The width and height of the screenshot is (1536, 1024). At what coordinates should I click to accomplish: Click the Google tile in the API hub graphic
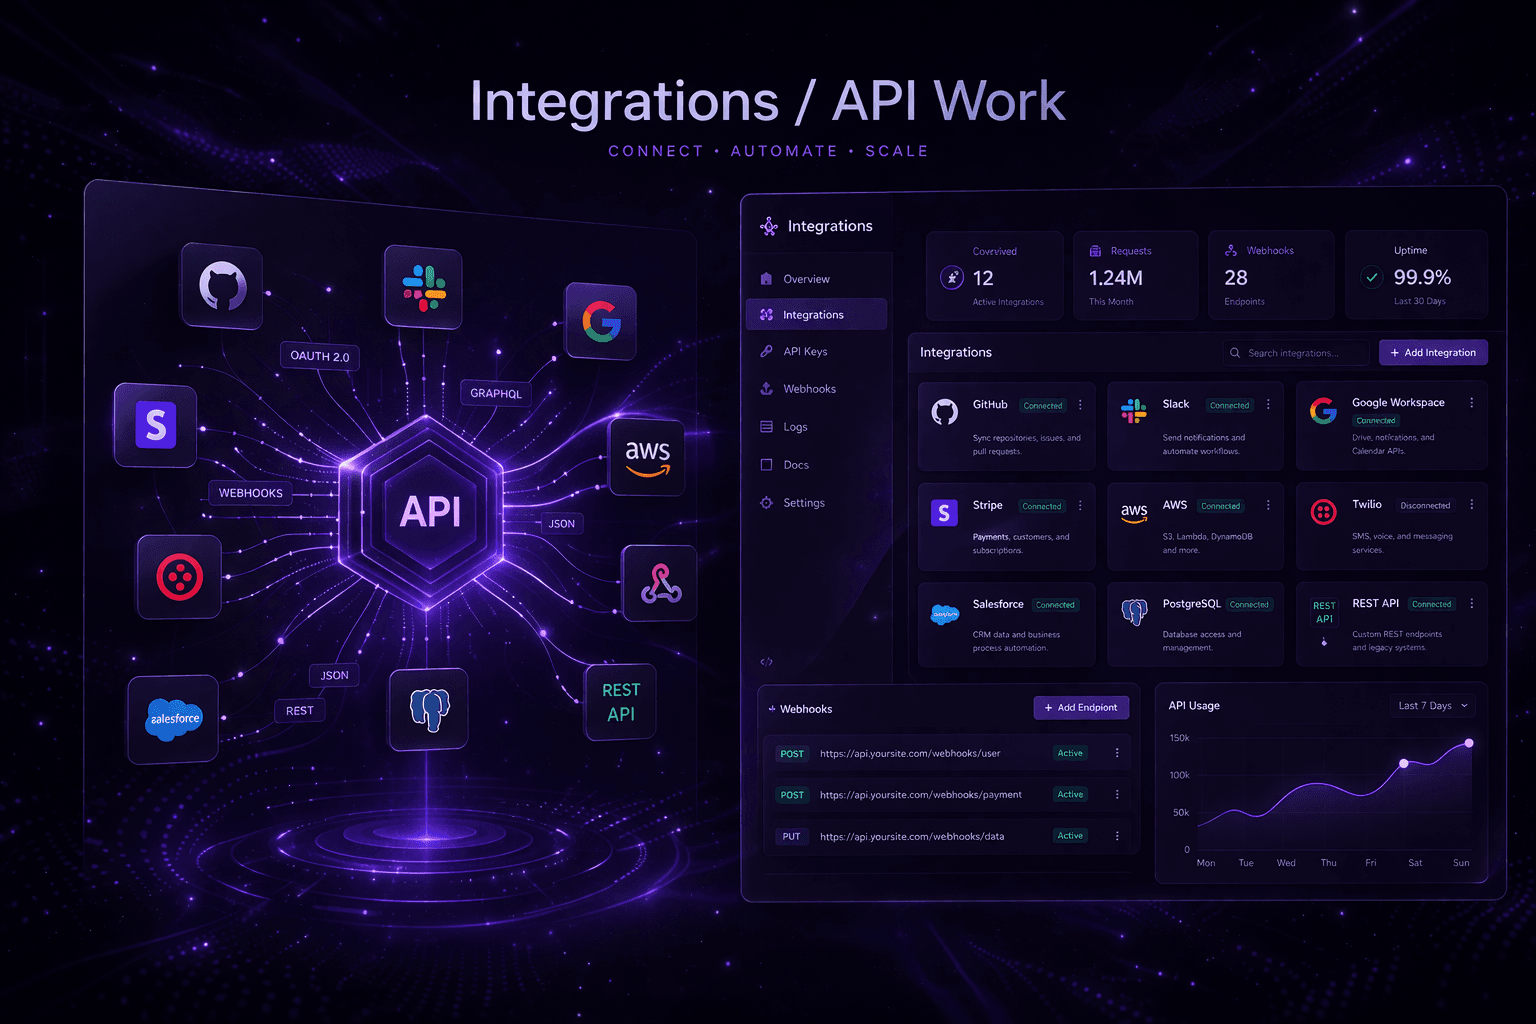[601, 322]
